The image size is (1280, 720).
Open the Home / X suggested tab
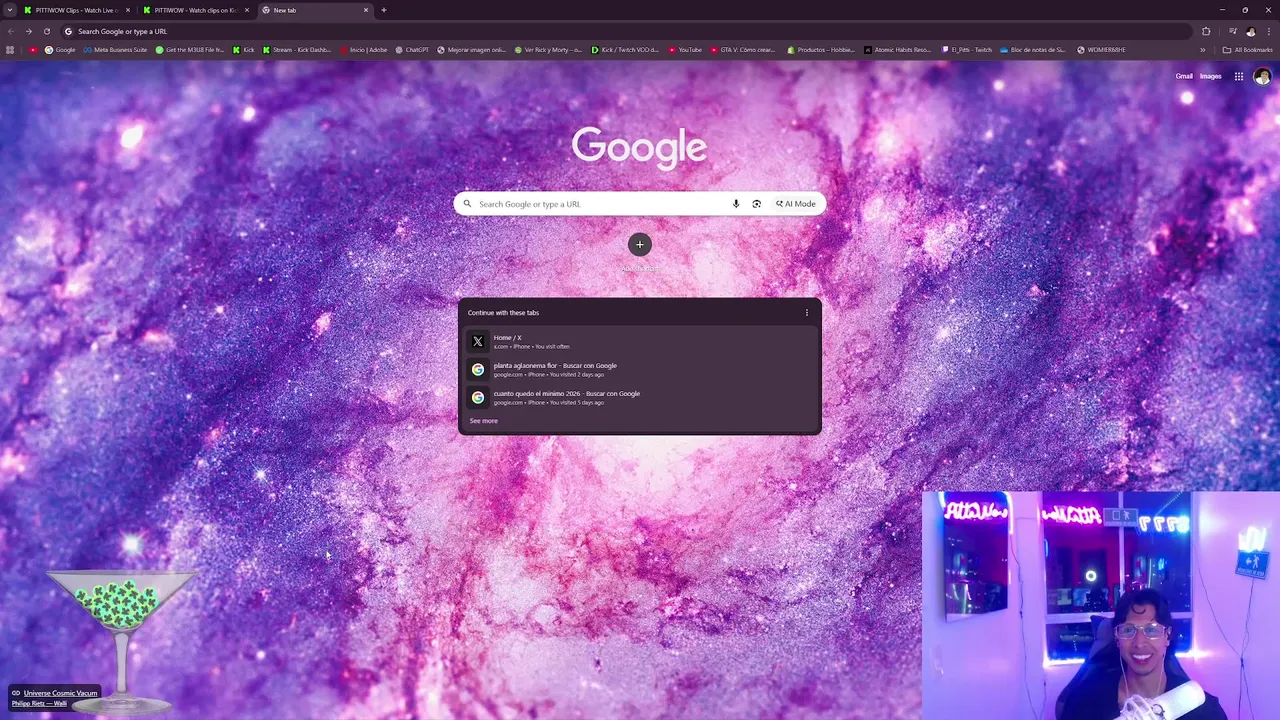point(640,341)
